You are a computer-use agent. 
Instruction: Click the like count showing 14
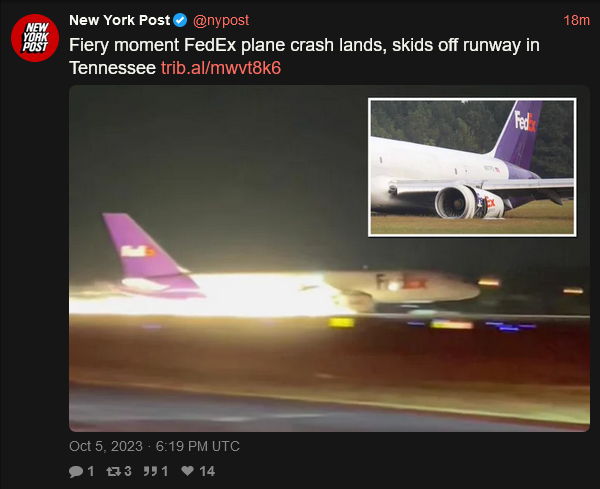coord(207,471)
